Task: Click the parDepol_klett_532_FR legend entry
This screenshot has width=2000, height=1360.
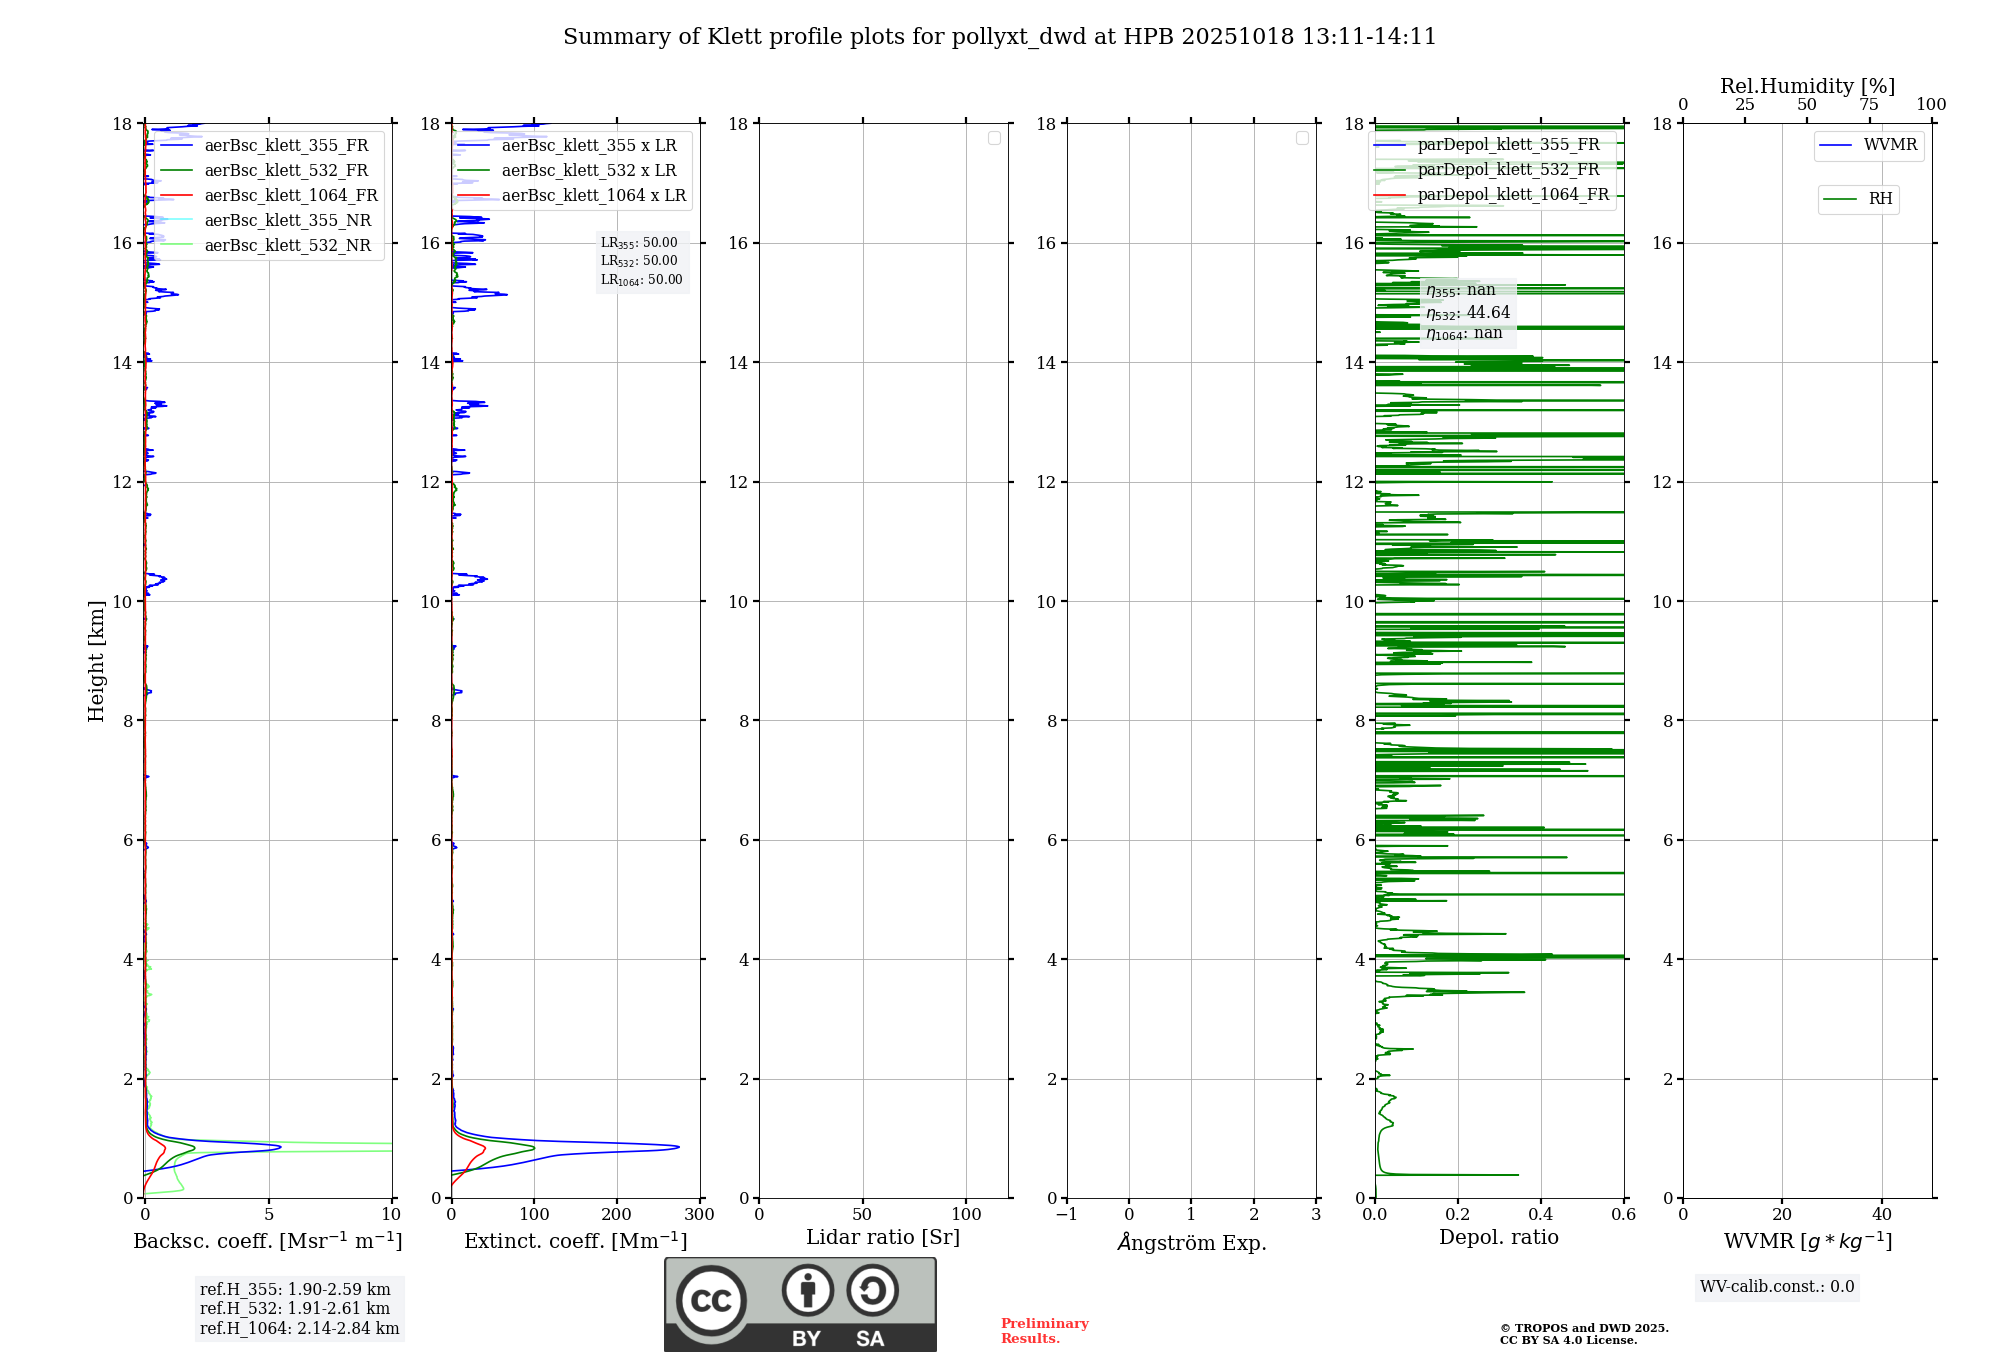Action: [x=1508, y=170]
